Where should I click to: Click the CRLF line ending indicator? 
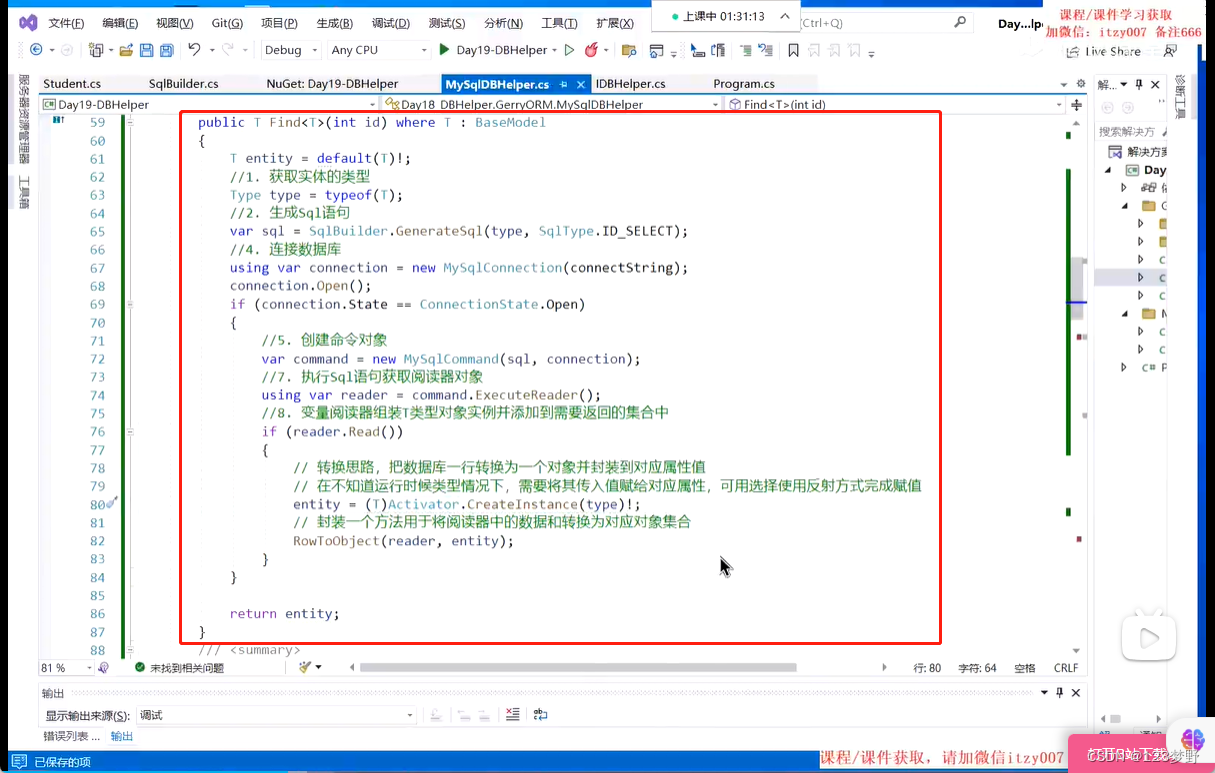coord(1066,668)
